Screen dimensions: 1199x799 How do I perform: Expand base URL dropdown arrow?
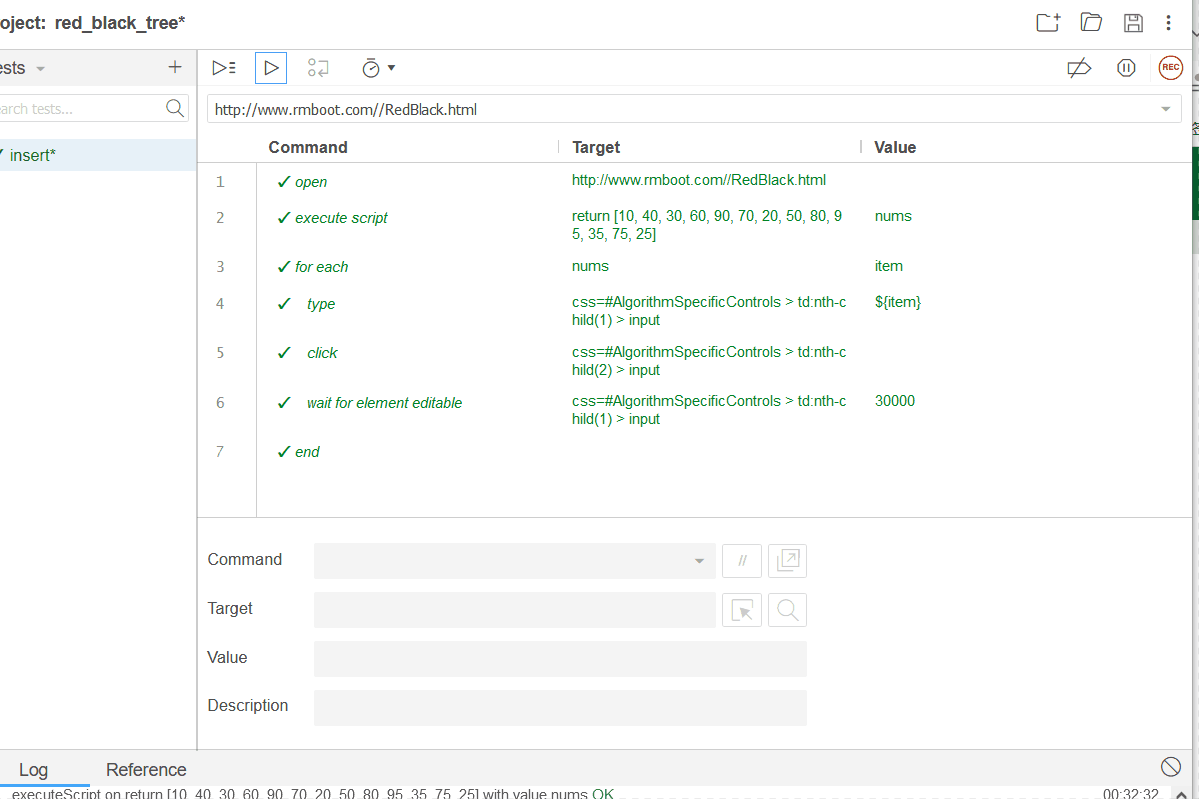pos(1165,109)
